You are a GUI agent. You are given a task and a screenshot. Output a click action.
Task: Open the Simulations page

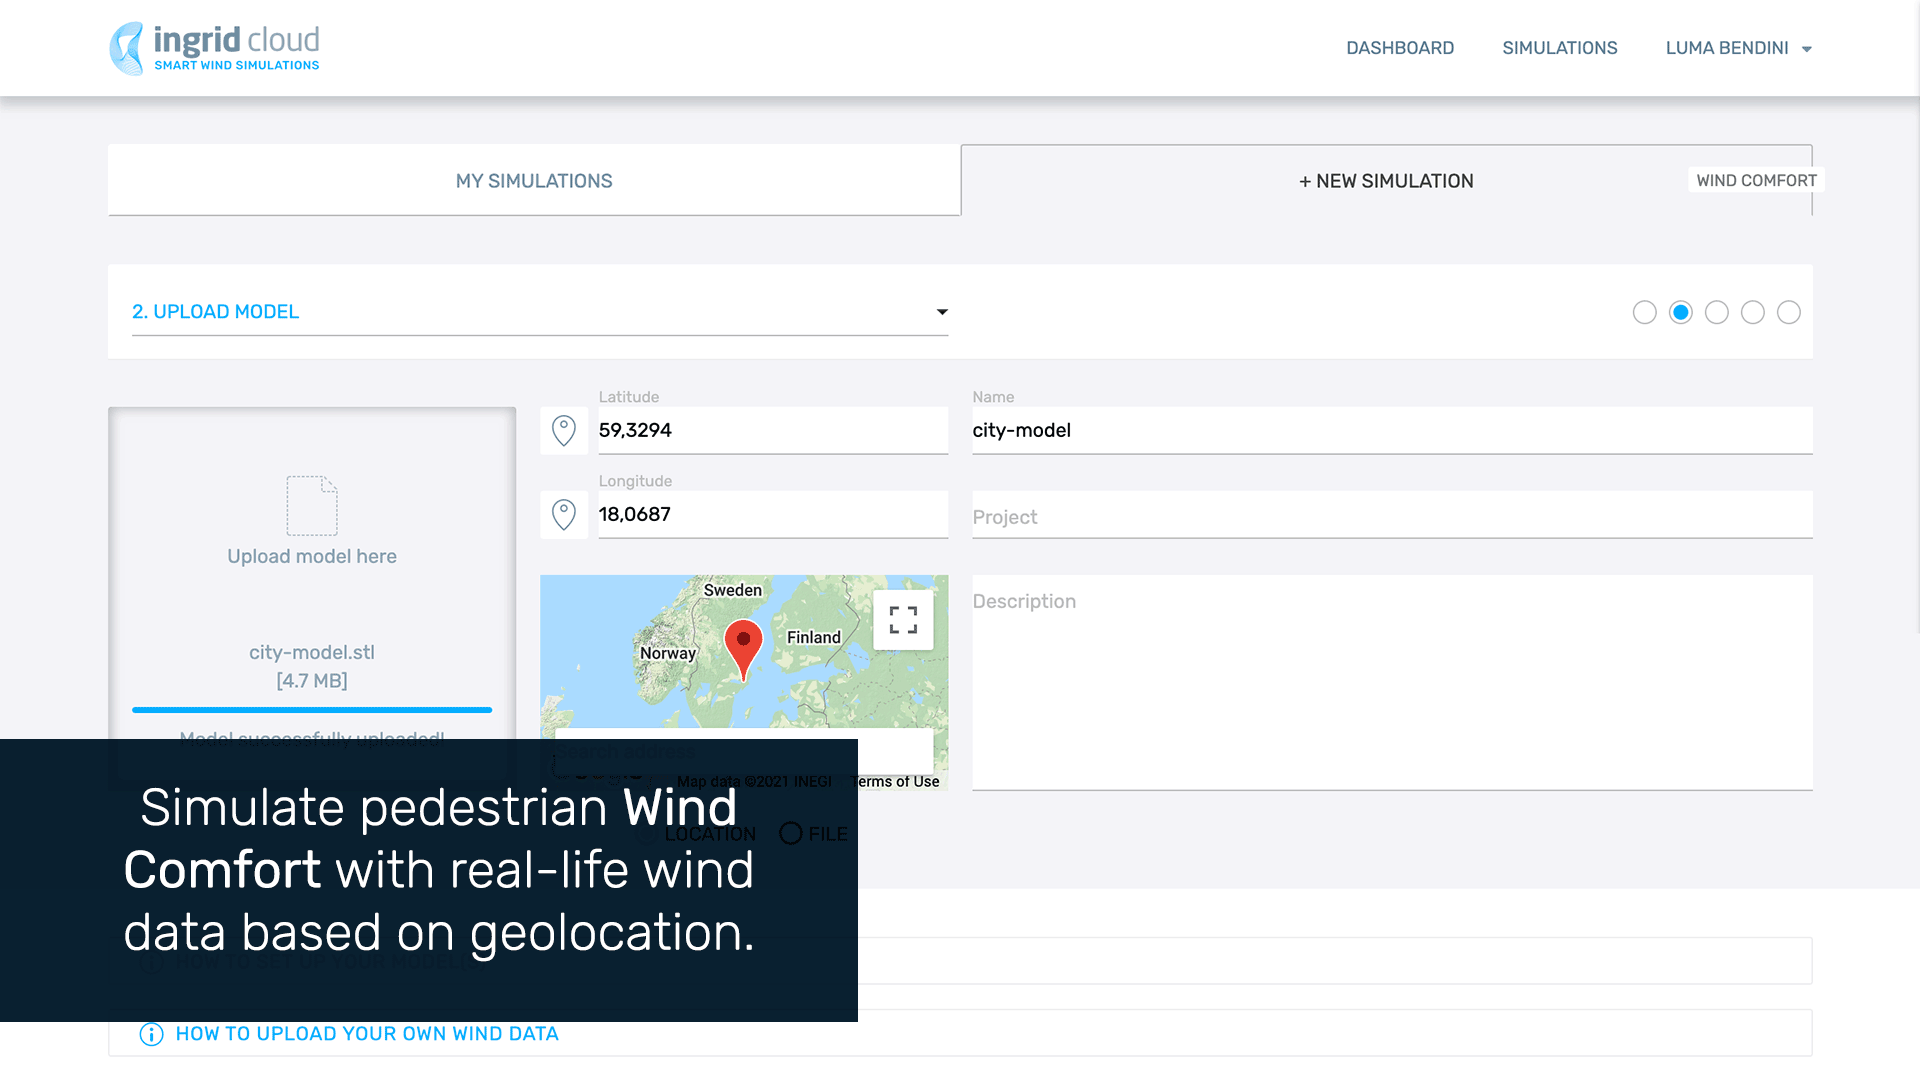[x=1560, y=48]
